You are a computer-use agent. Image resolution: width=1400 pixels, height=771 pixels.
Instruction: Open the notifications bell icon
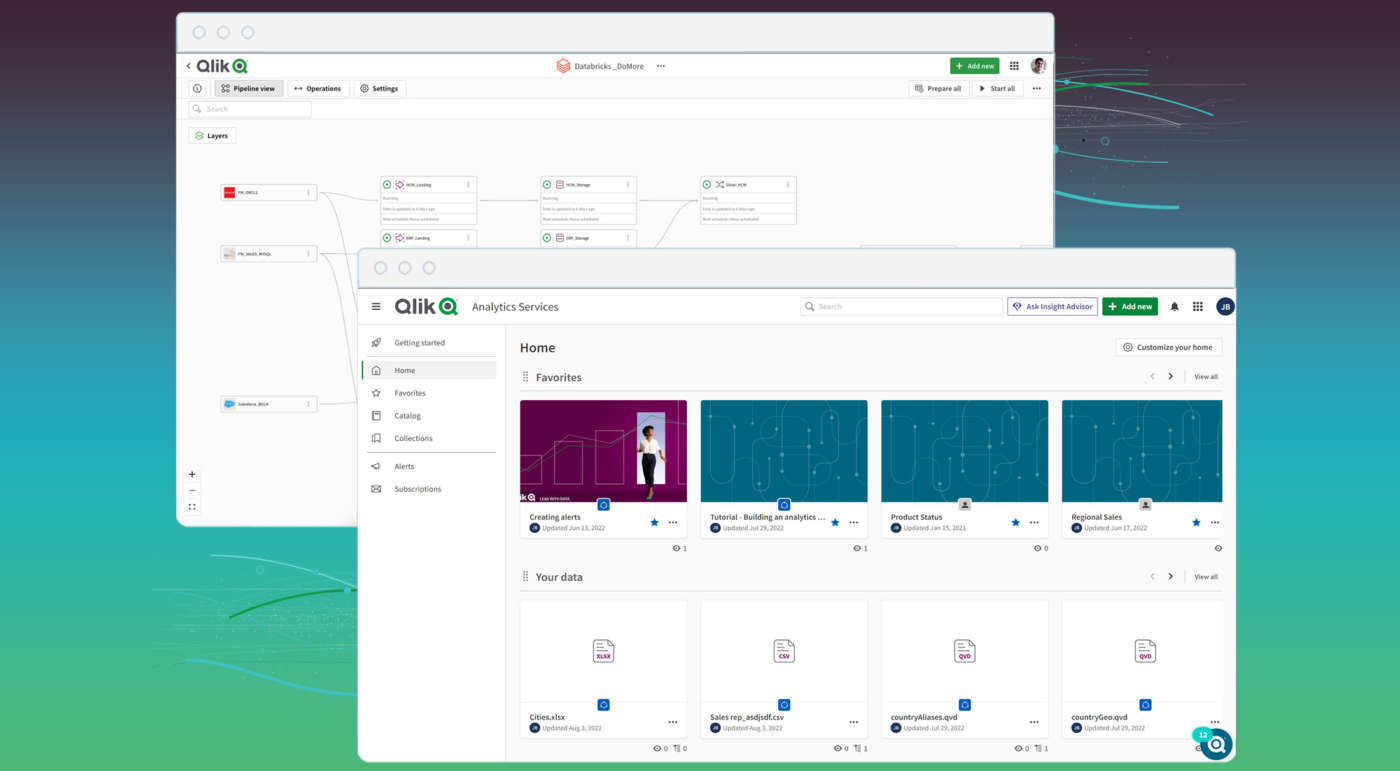(1174, 307)
